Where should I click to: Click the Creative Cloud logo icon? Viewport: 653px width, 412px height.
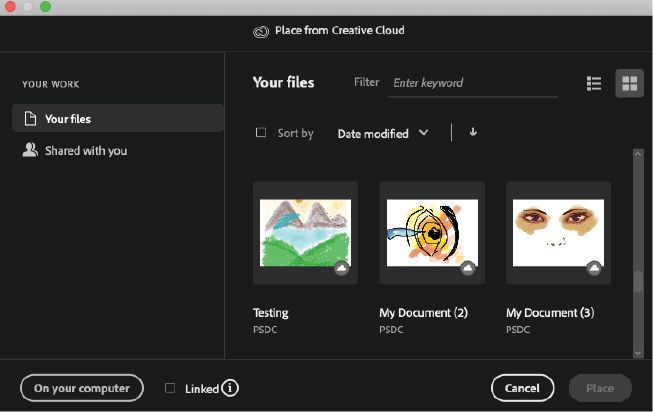coord(261,31)
